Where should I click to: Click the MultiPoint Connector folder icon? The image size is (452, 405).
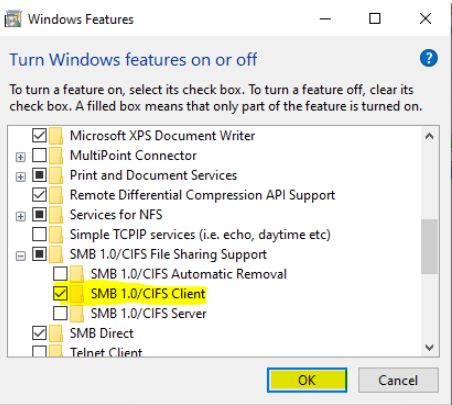coord(56,155)
